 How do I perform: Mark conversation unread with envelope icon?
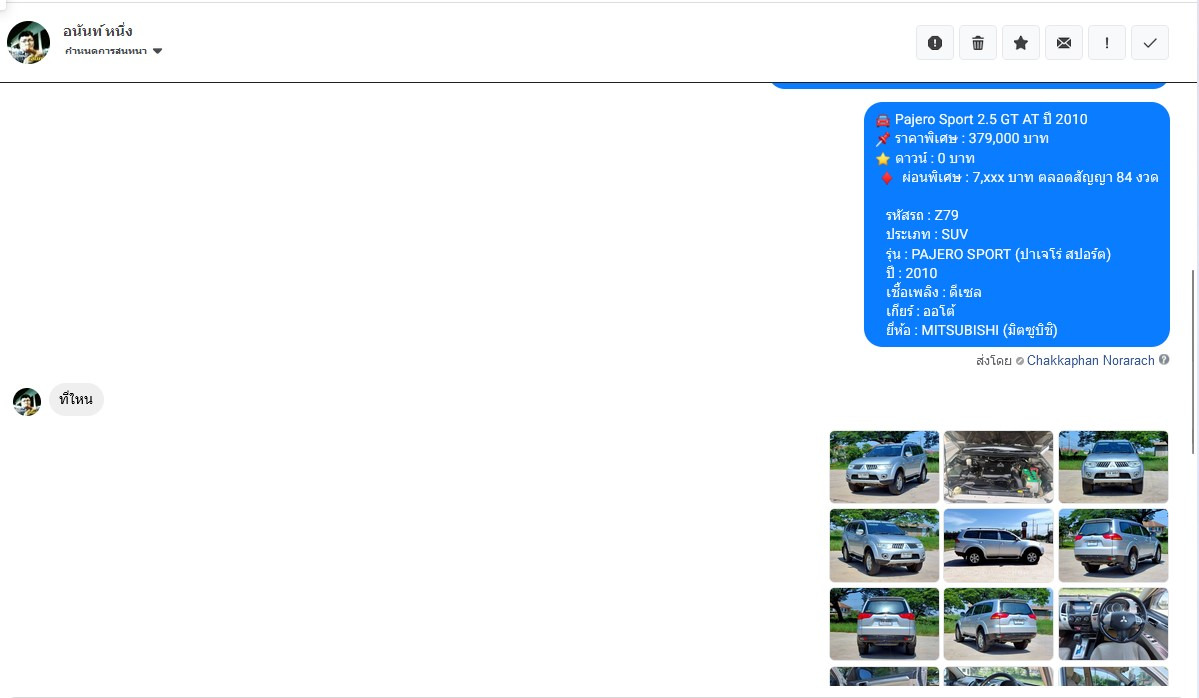point(1064,43)
